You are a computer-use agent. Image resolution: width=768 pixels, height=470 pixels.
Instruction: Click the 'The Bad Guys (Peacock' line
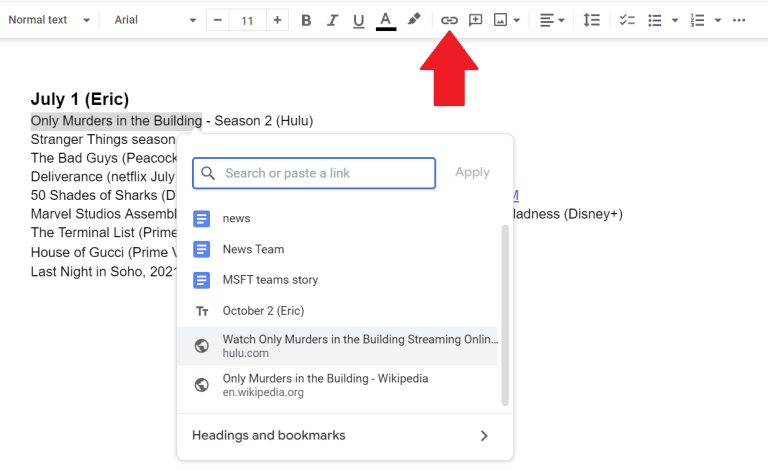104,158
